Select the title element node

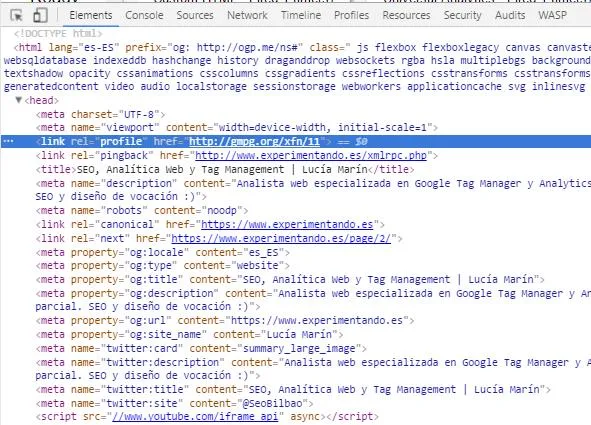click(x=225, y=170)
